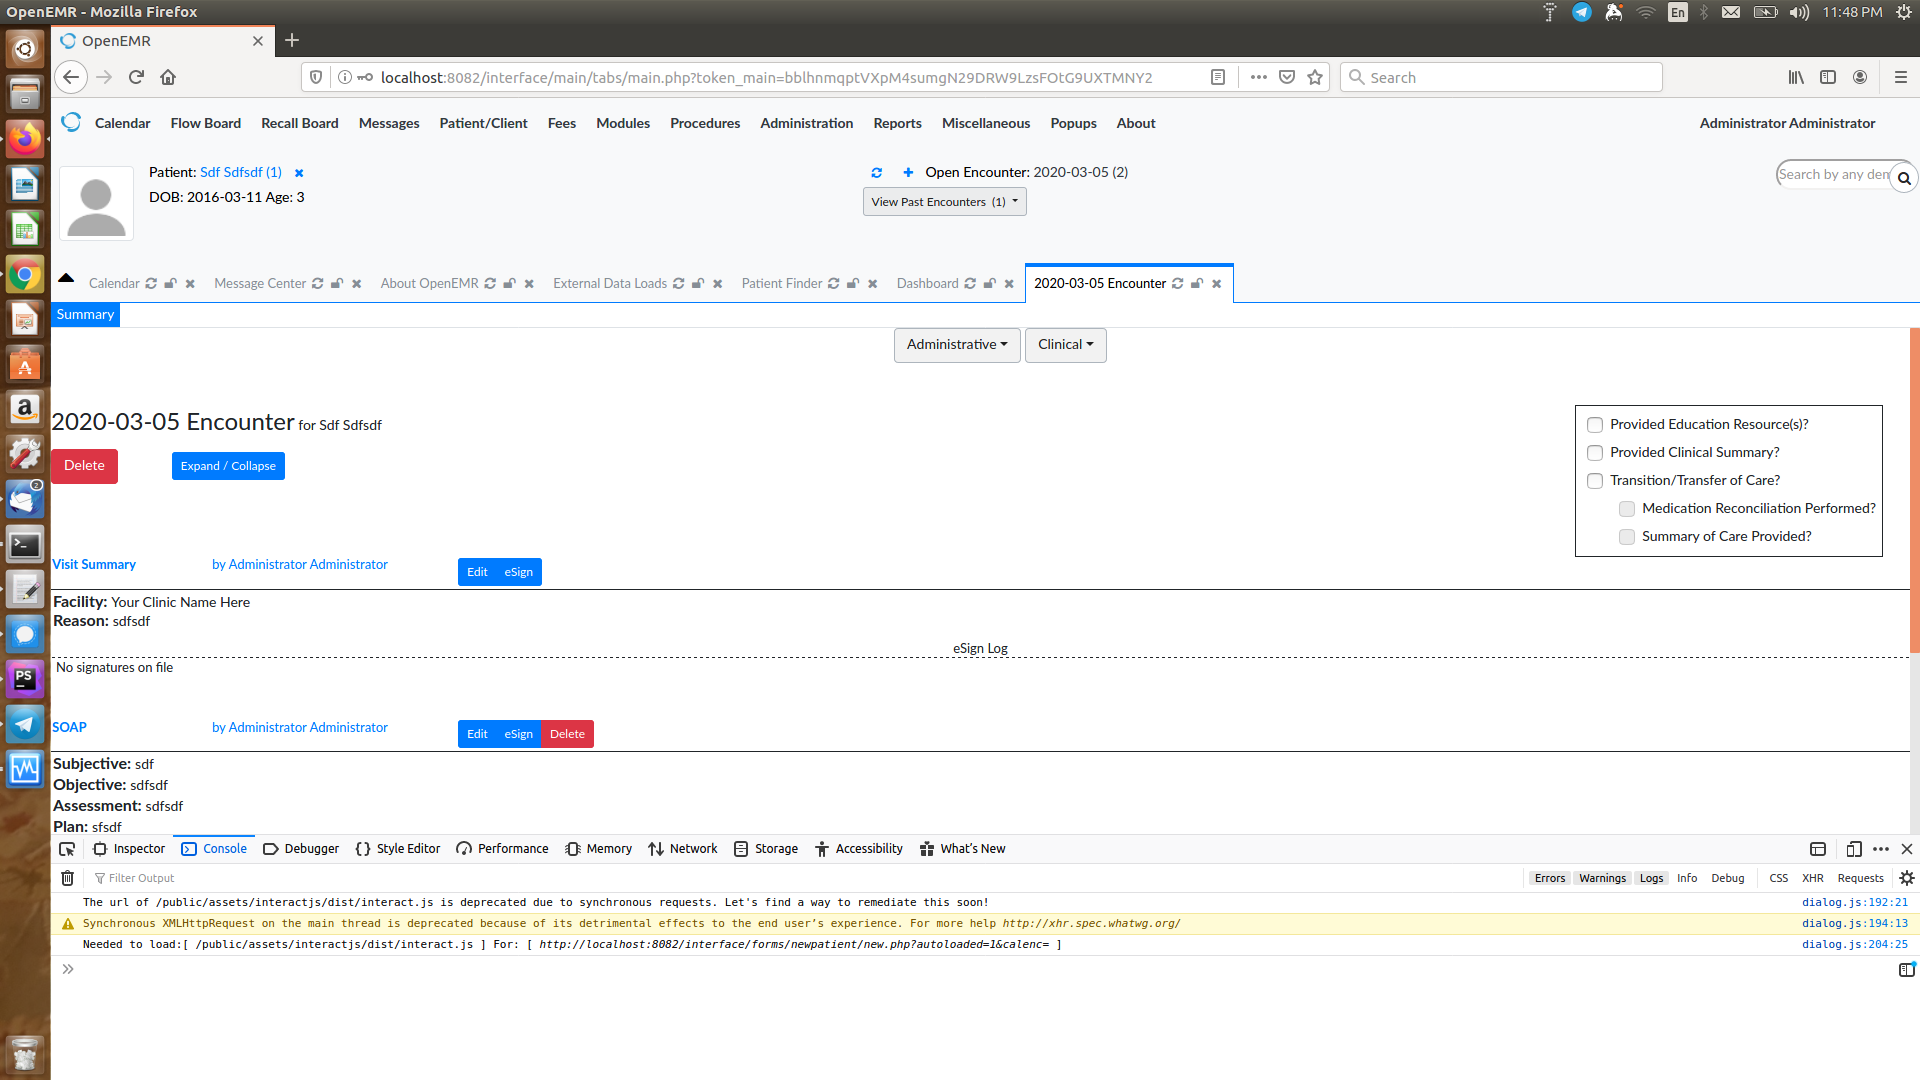Check Provided Education Resource(s)?
This screenshot has width=1920, height=1080.
click(1595, 424)
